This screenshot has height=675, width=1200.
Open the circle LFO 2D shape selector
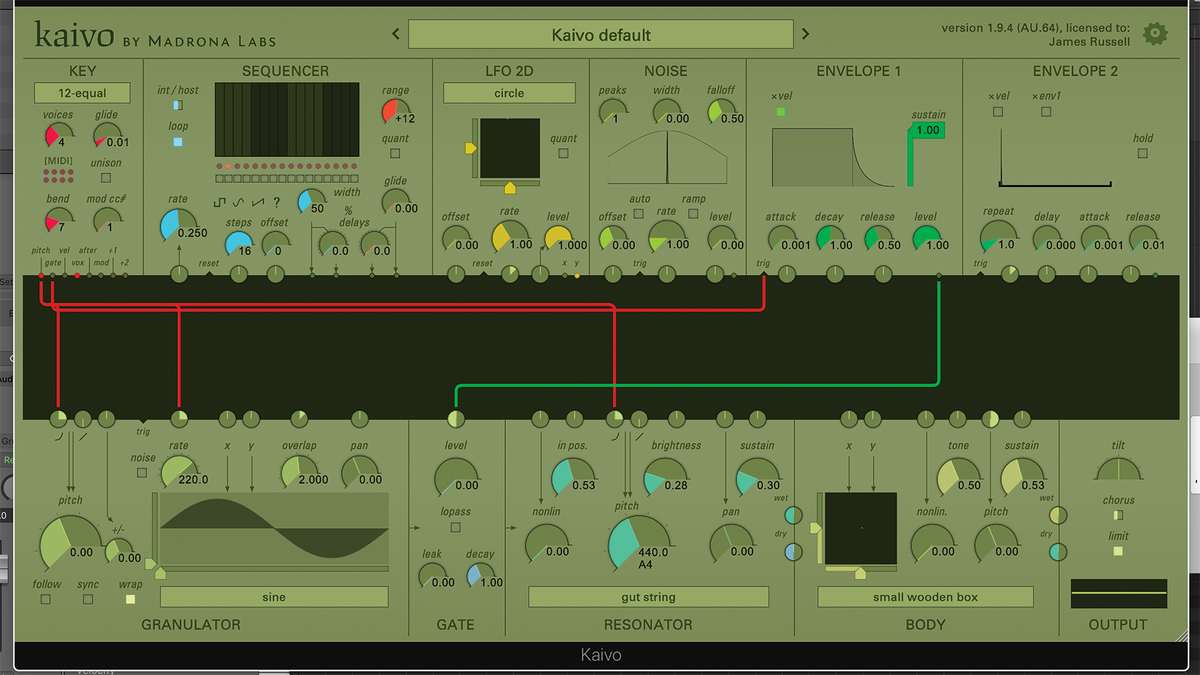pyautogui.click(x=508, y=92)
